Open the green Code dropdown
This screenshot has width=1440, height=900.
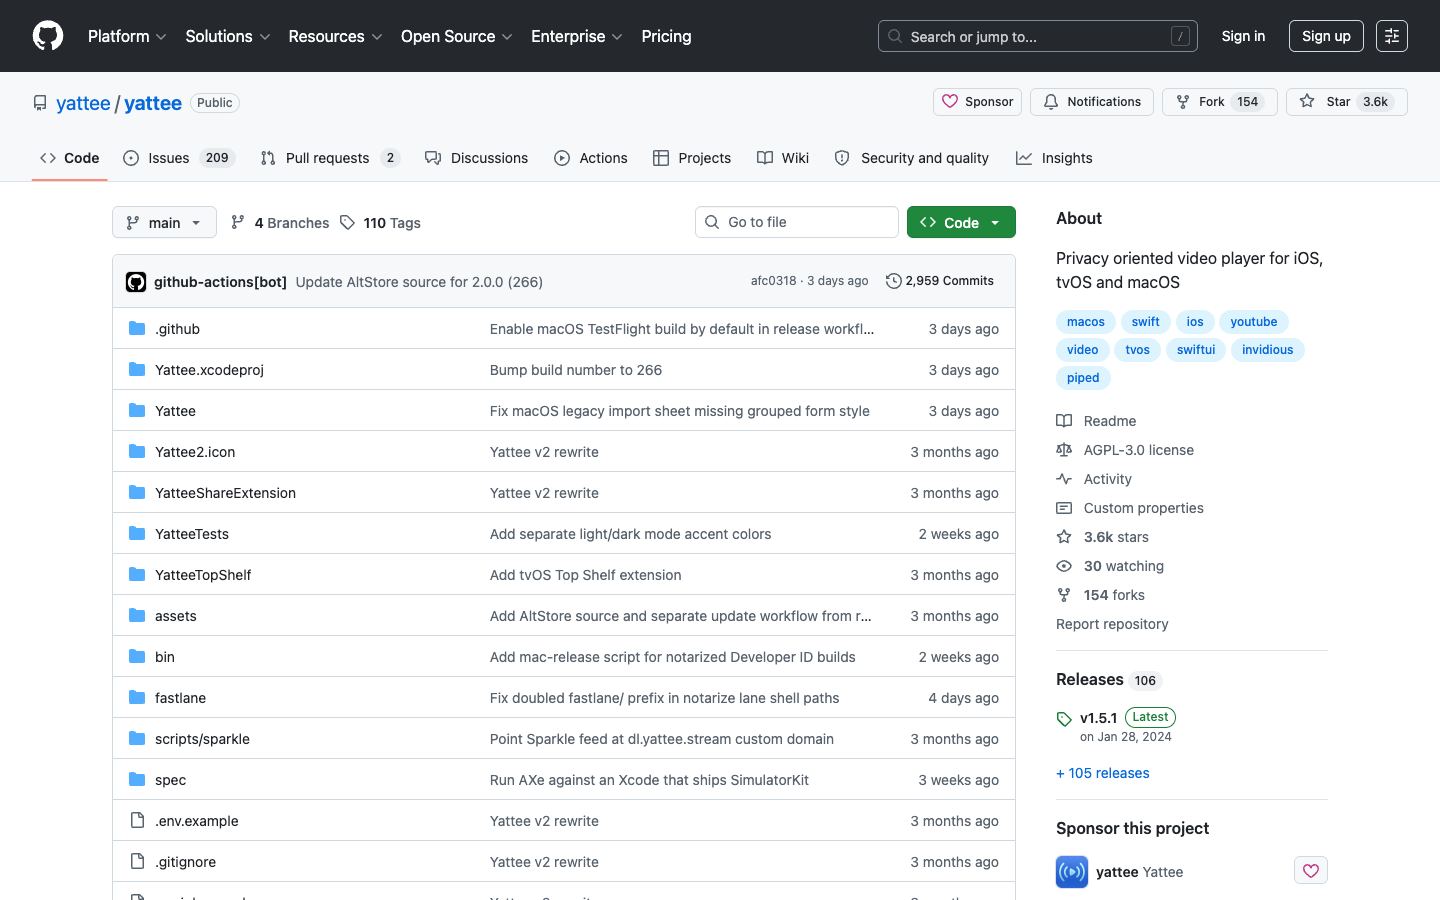tap(961, 222)
